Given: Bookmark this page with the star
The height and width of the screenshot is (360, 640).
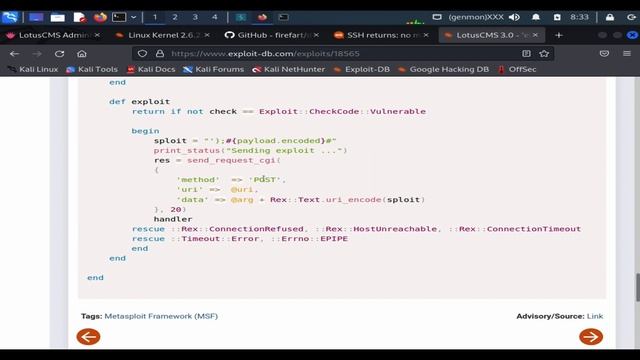Looking at the screenshot, I should click(x=544, y=53).
